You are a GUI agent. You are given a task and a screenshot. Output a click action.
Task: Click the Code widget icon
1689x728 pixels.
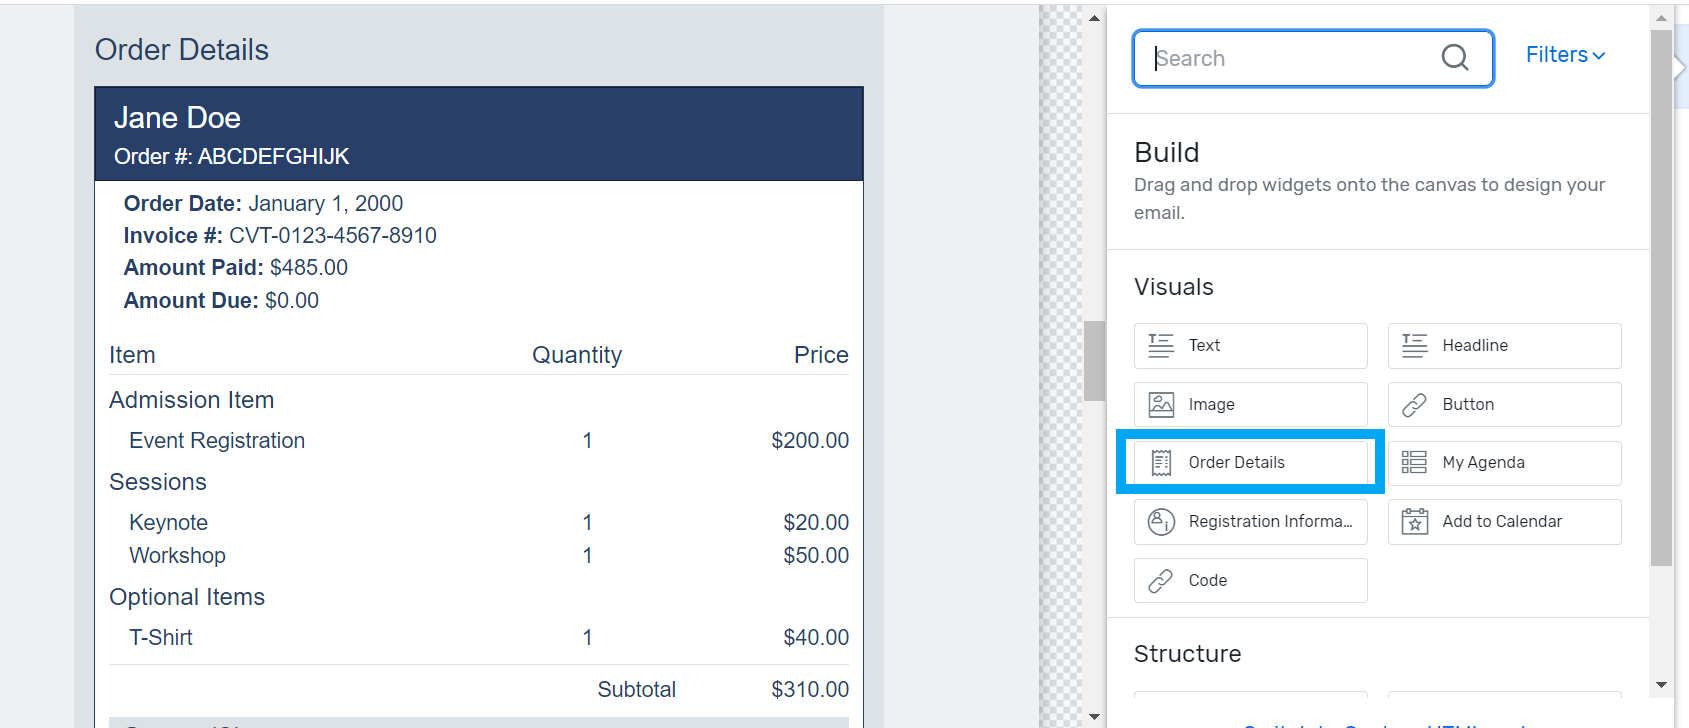[1161, 580]
